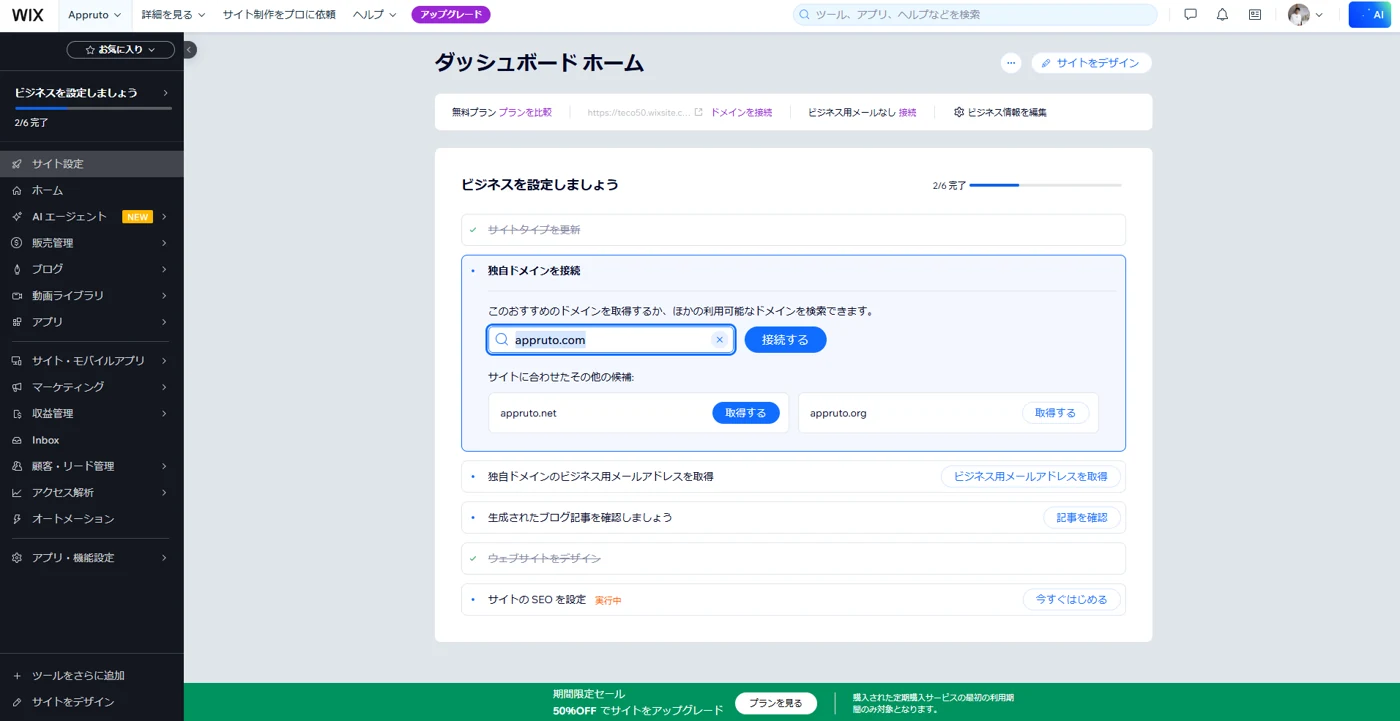This screenshot has height=721, width=1400.
Task: Open the user avatar account menu
Action: pos(1305,15)
